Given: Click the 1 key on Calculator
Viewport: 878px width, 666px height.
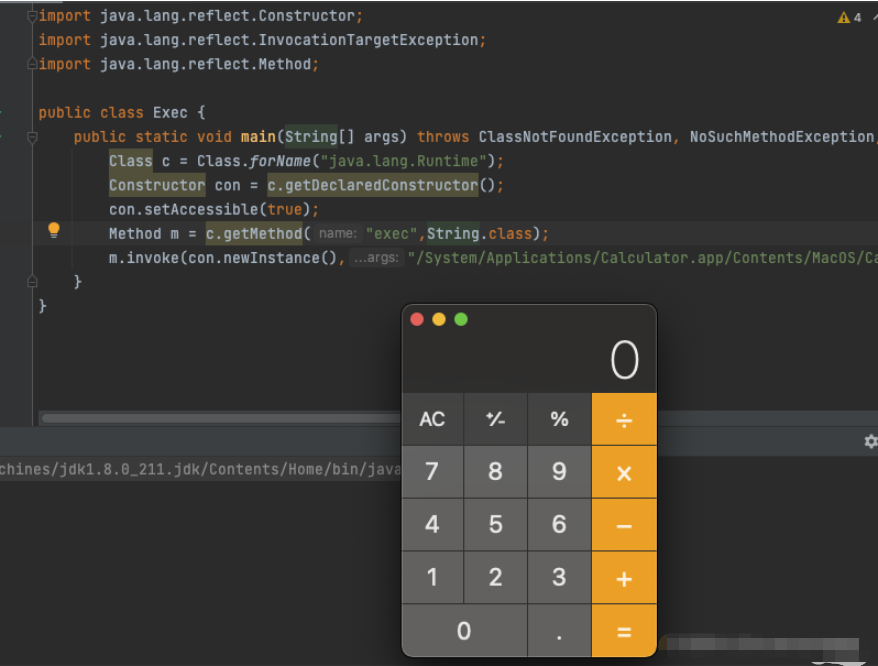Looking at the screenshot, I should click(x=432, y=577).
